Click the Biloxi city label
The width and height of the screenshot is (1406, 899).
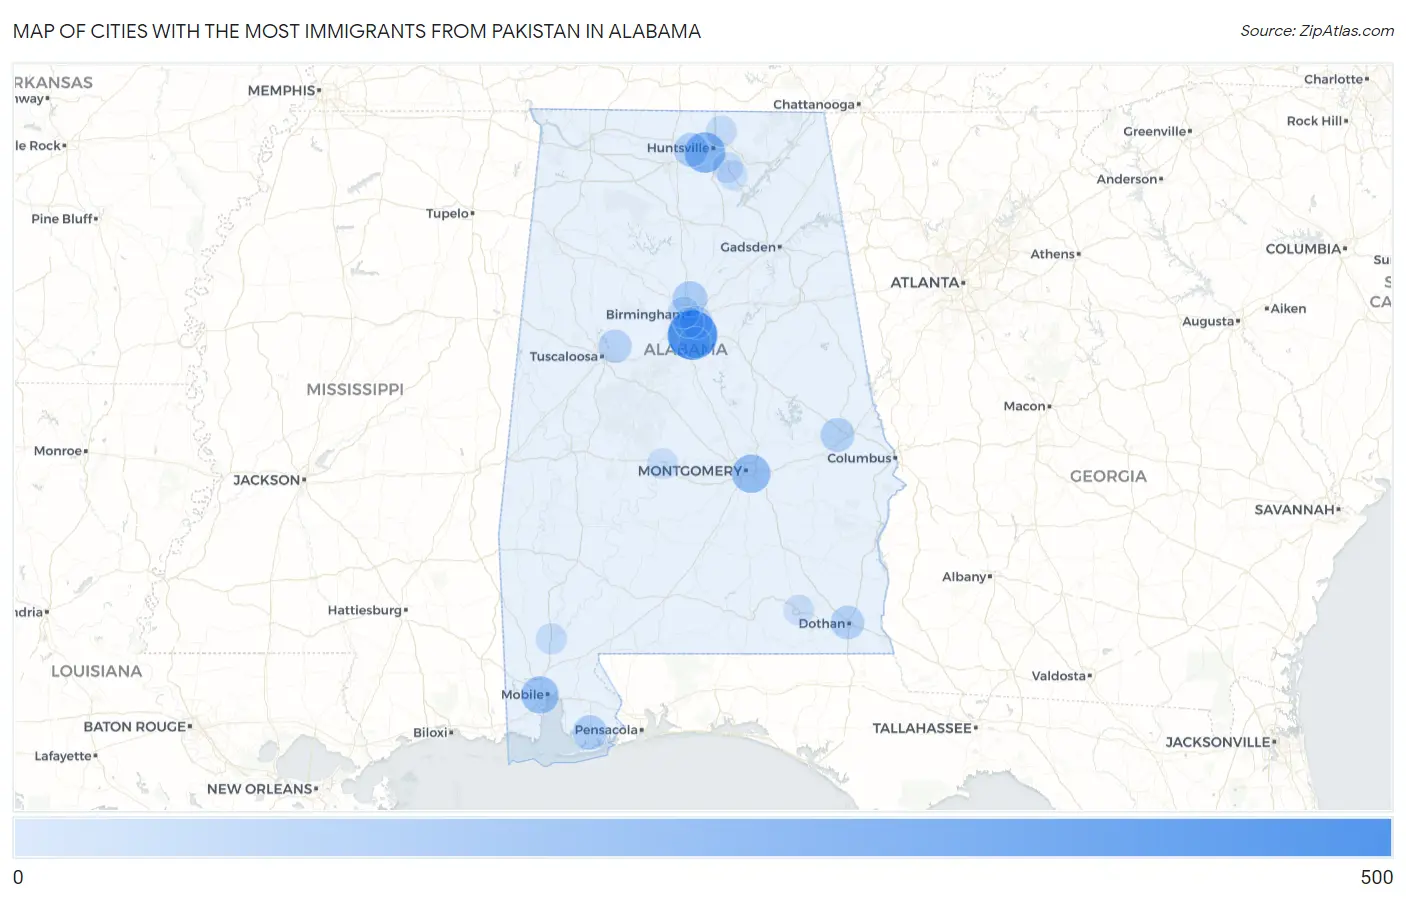click(430, 733)
